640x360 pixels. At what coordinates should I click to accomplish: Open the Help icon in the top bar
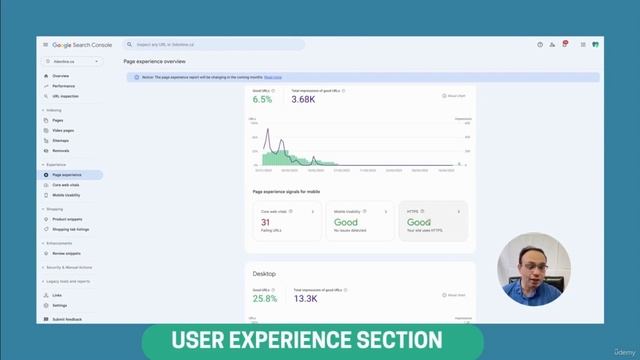[x=540, y=44]
